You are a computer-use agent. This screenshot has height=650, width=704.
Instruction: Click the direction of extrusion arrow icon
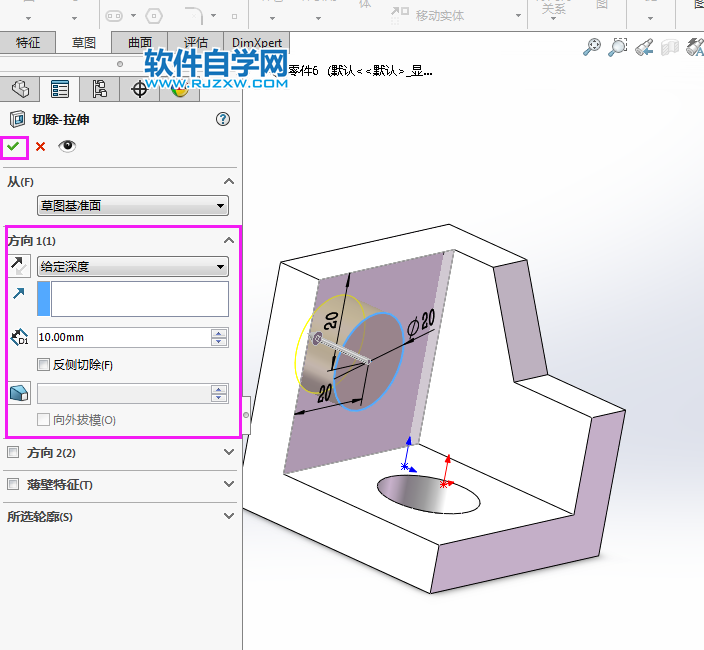click(x=19, y=293)
